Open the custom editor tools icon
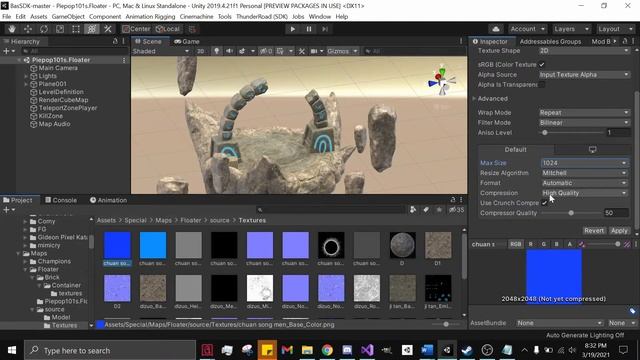The image size is (640, 360). pyautogui.click(x=108, y=29)
